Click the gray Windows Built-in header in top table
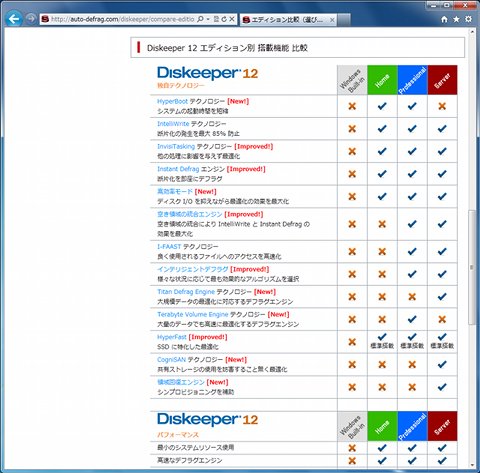The width and height of the screenshot is (480, 473). [352, 80]
